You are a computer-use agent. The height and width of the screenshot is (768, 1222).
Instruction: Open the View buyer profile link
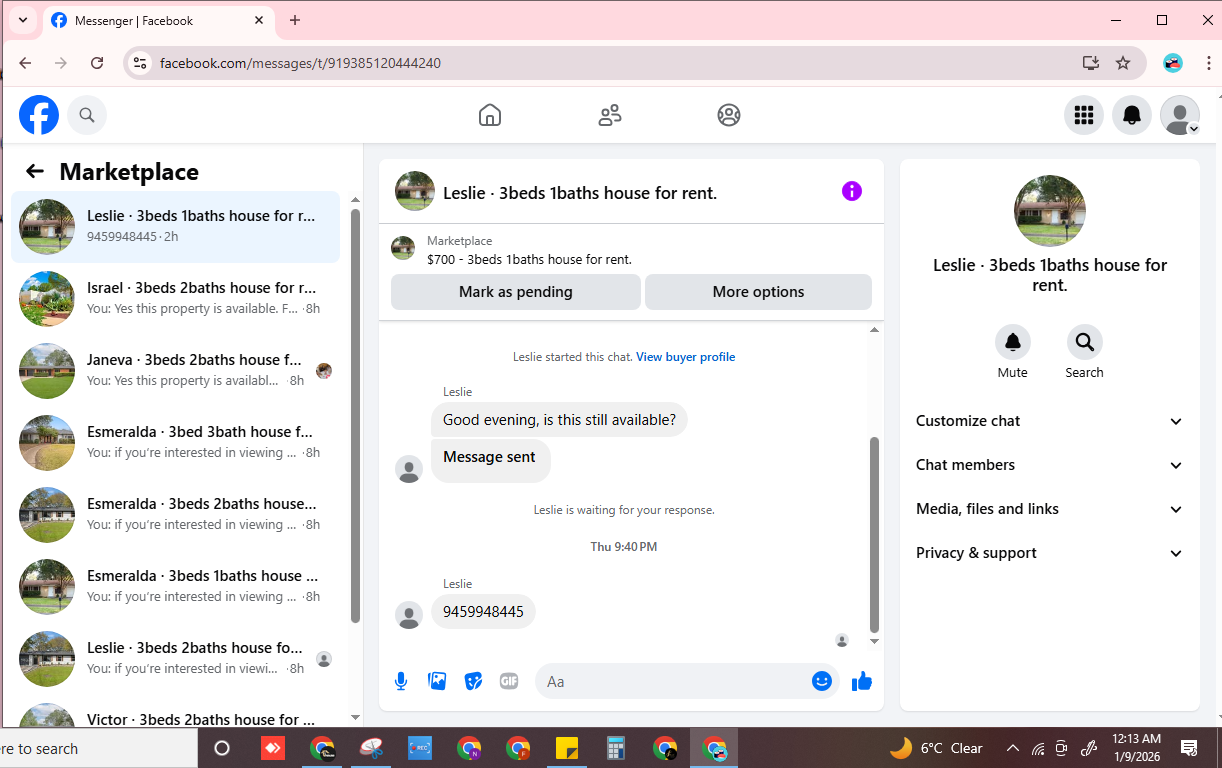click(x=685, y=357)
